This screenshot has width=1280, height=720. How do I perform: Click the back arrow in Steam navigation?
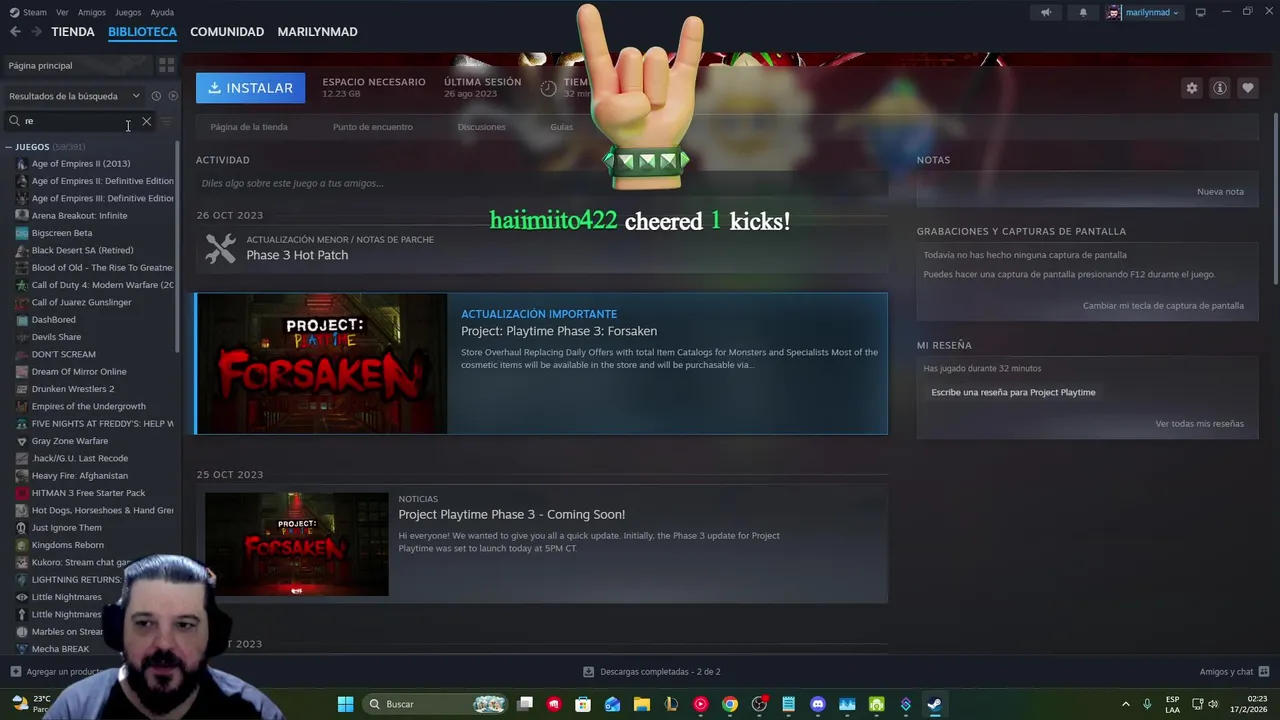click(15, 32)
